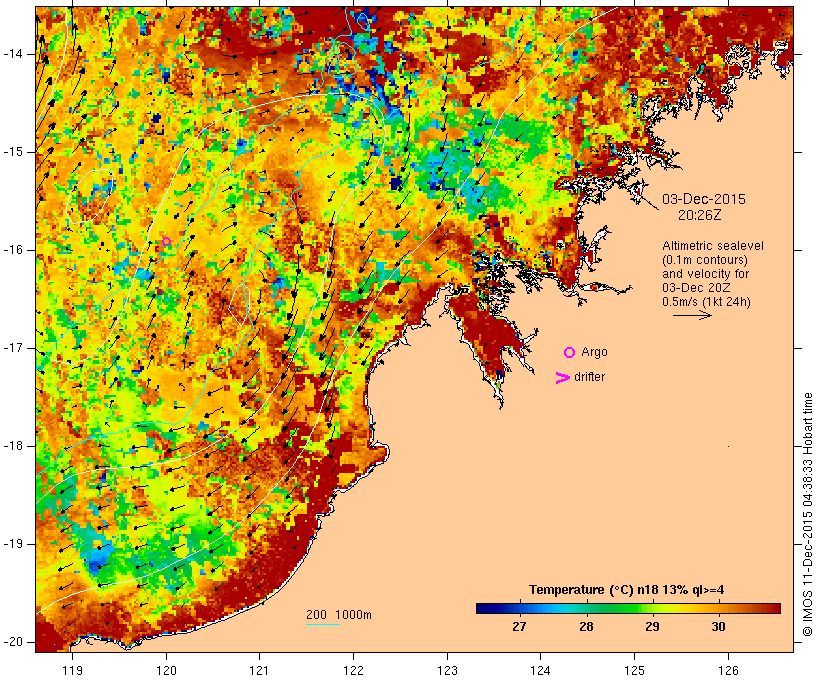Click the color bar tick label '27'
The height and width of the screenshot is (680, 820).
(519, 627)
